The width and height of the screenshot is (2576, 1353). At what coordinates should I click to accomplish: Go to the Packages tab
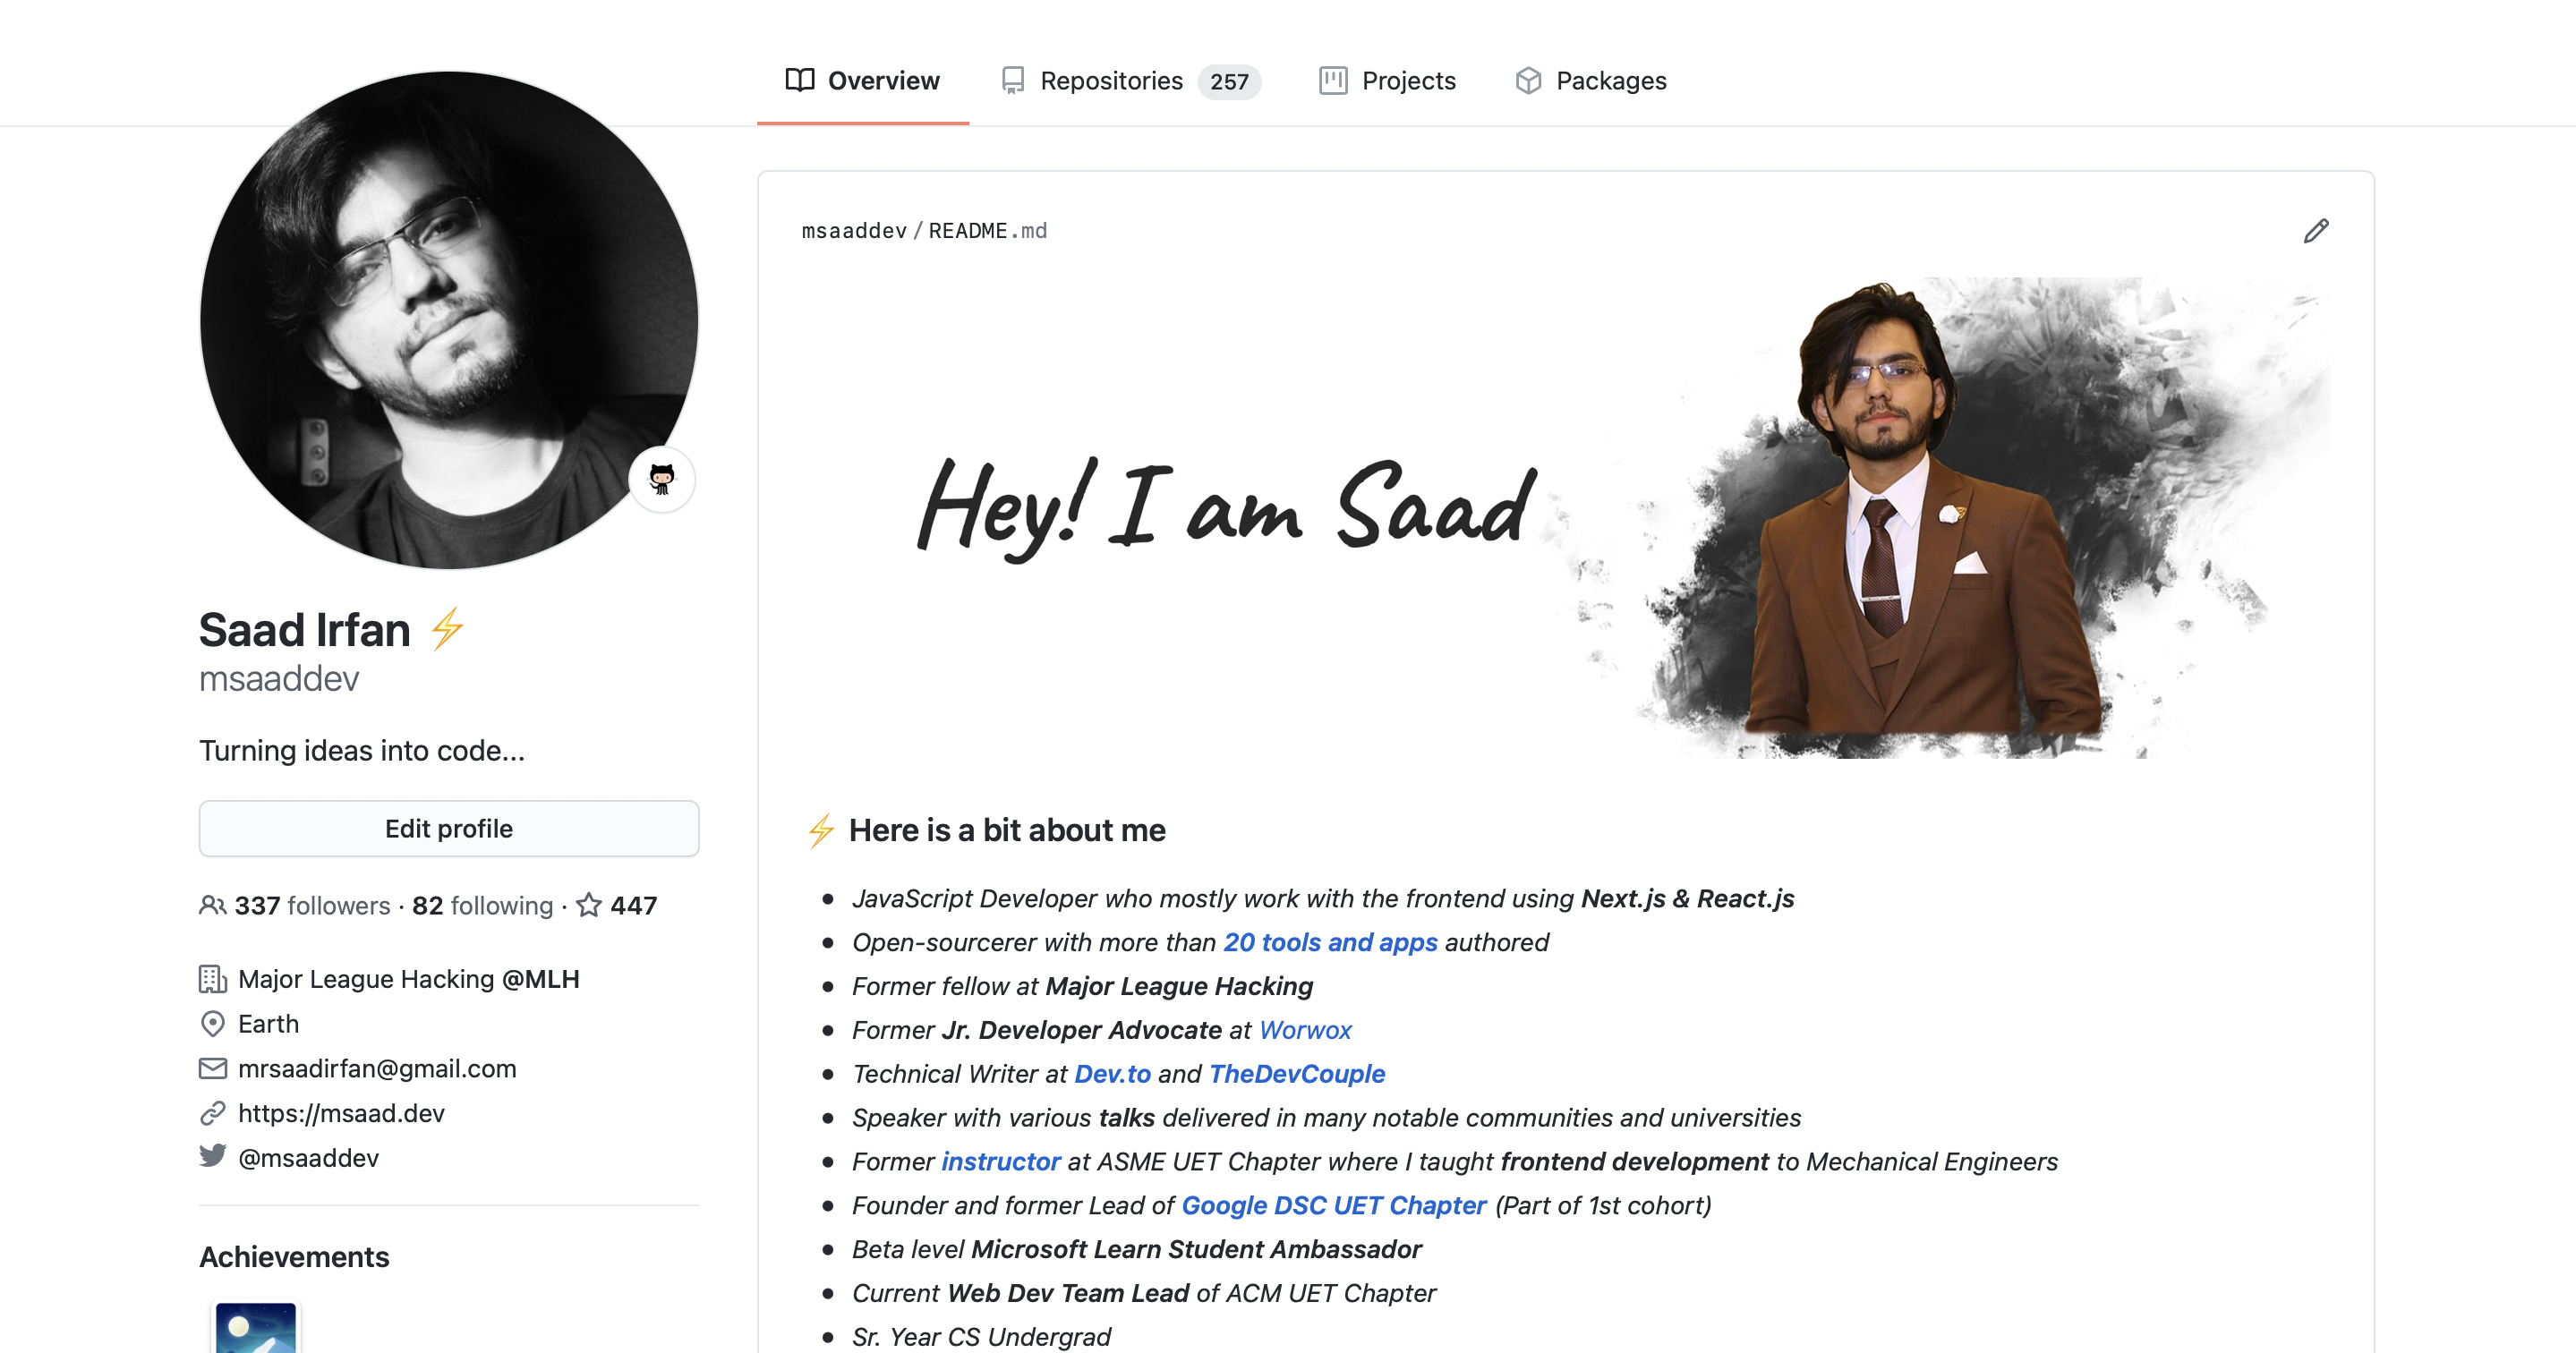click(1591, 81)
